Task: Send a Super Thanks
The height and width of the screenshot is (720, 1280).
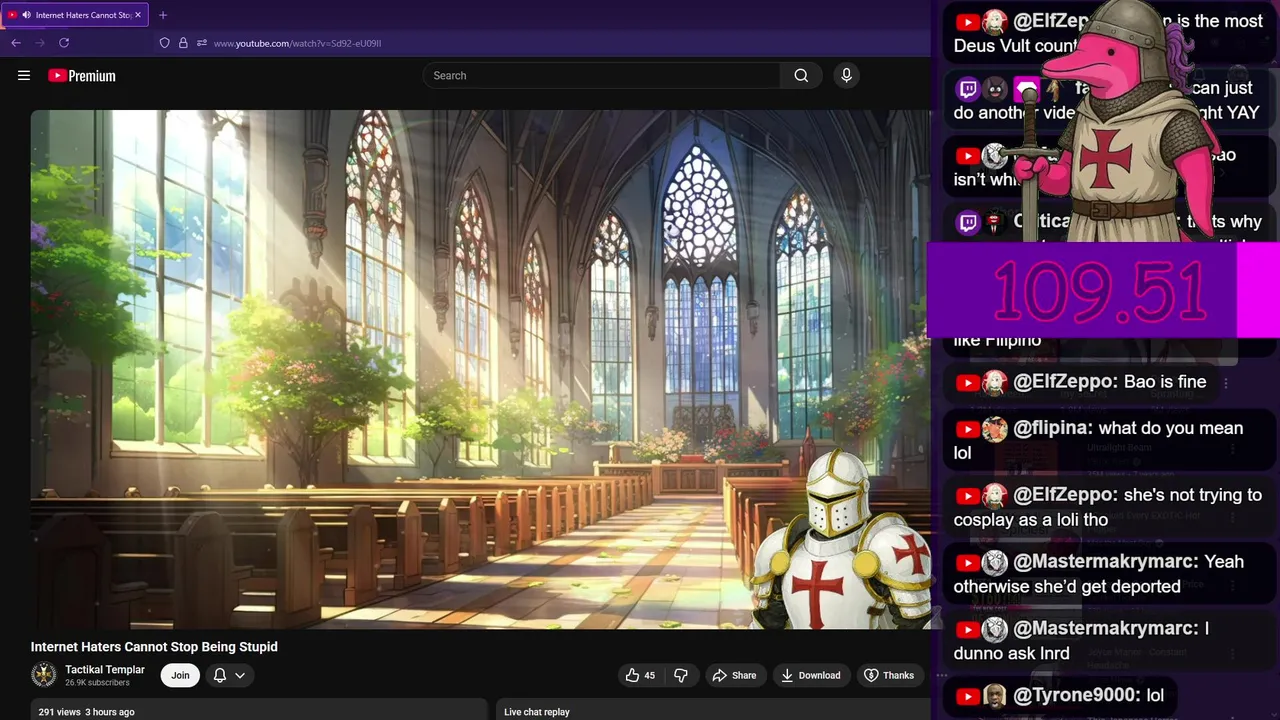Action: pos(889,675)
